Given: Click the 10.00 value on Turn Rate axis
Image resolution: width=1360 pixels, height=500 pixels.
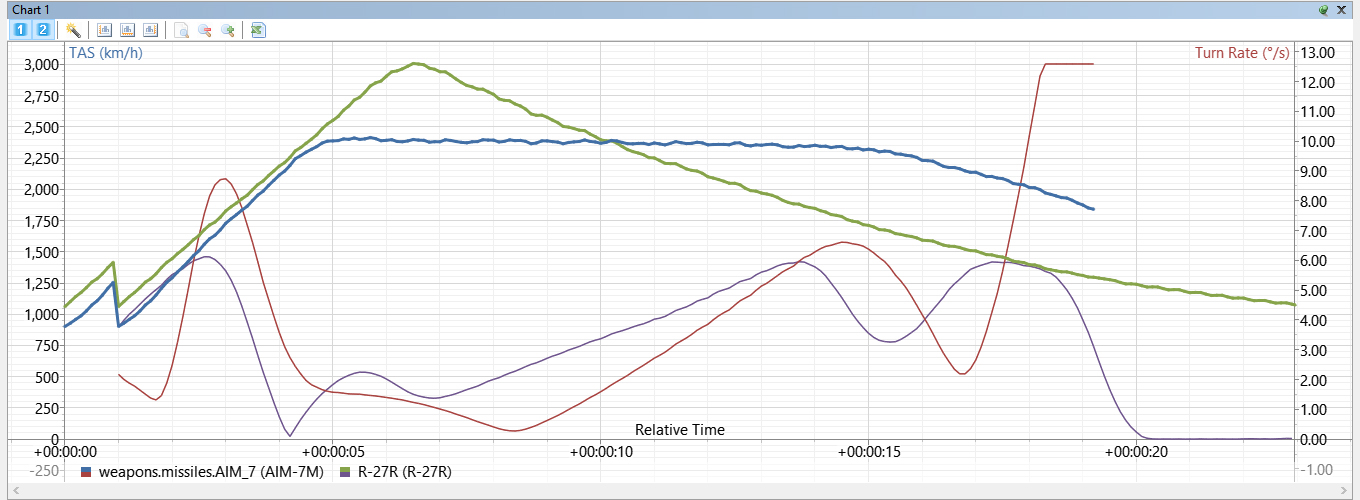Looking at the screenshot, I should (1318, 141).
